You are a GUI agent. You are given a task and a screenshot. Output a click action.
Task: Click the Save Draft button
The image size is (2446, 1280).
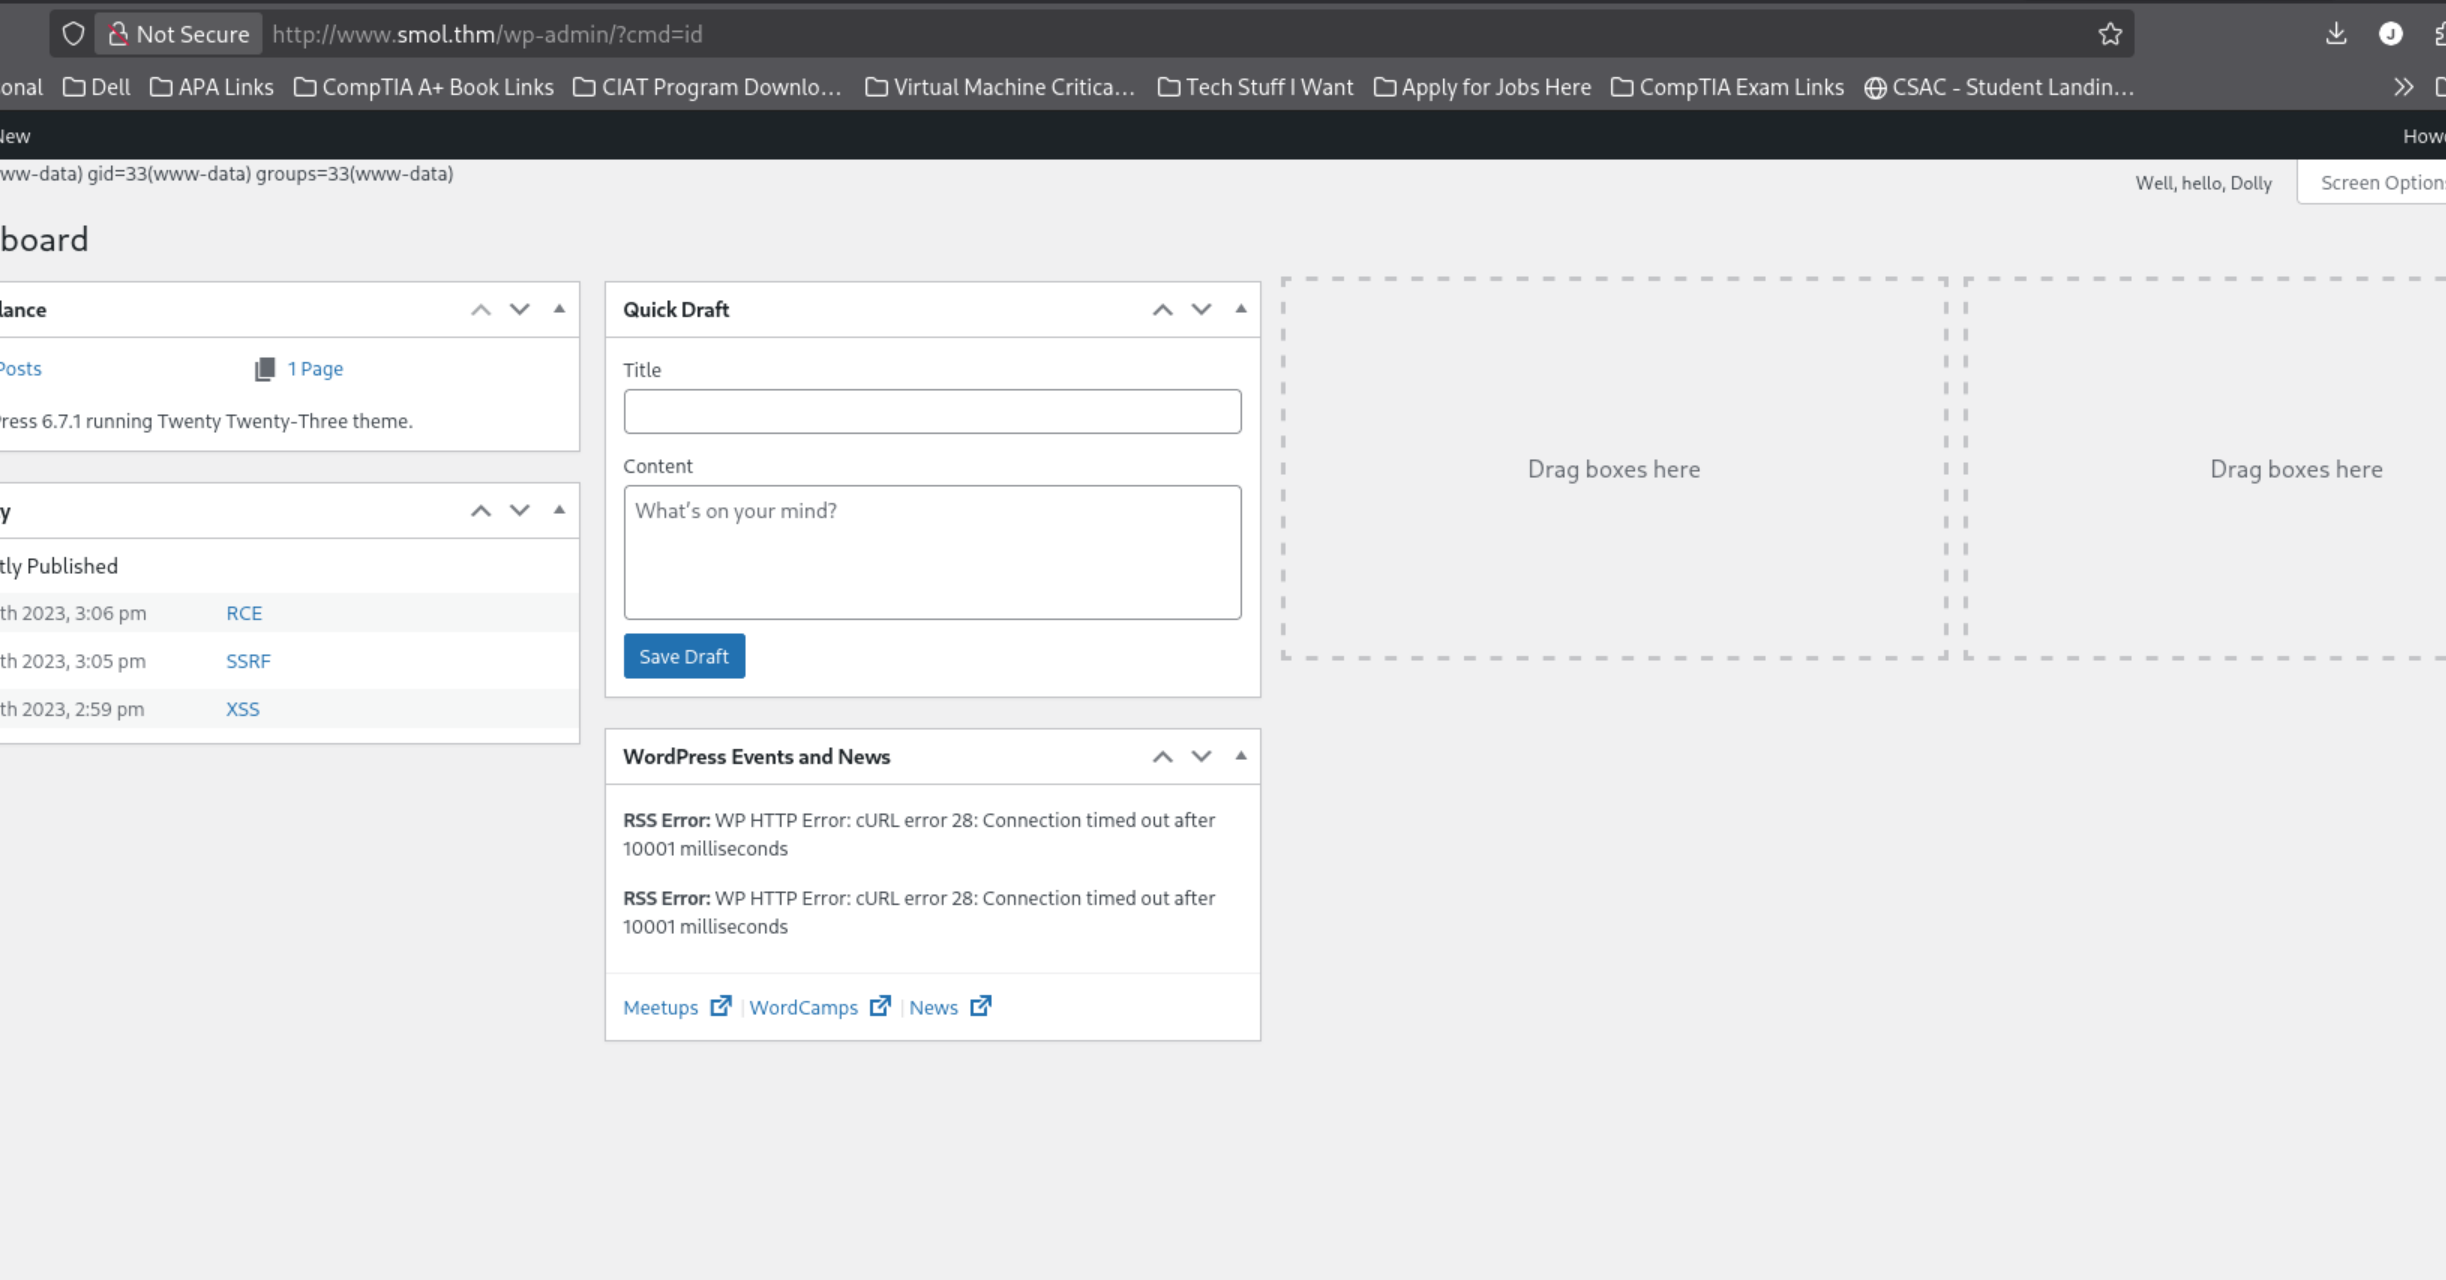(684, 656)
